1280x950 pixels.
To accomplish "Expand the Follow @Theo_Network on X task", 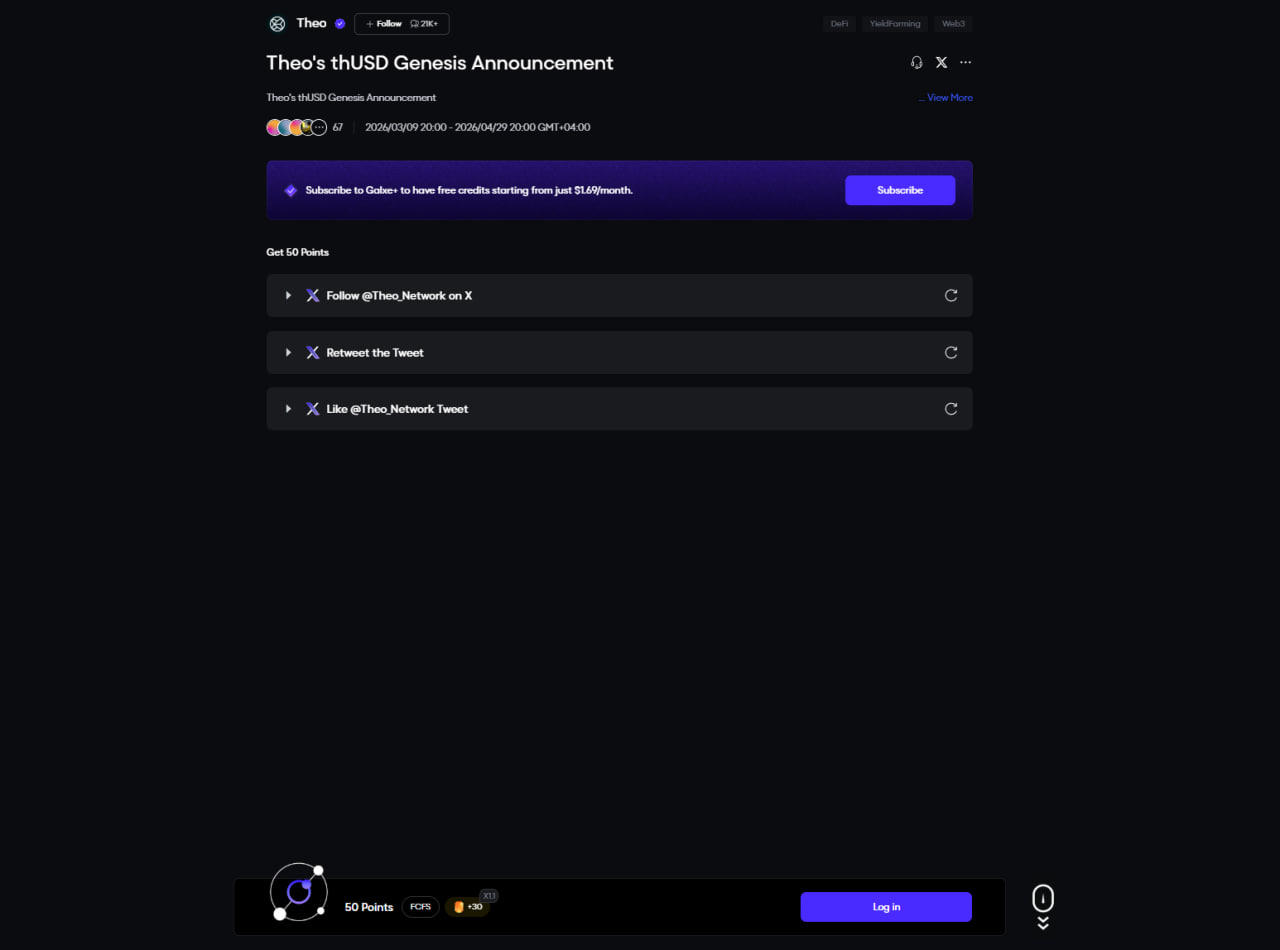I will (288, 296).
